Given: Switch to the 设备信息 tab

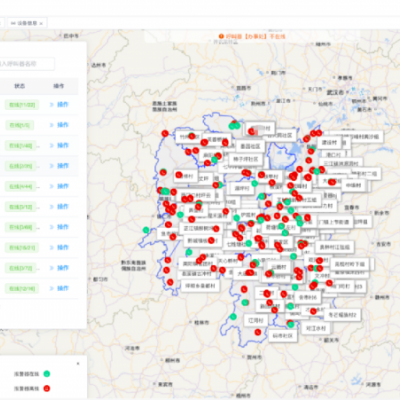Looking at the screenshot, I should [x=27, y=23].
